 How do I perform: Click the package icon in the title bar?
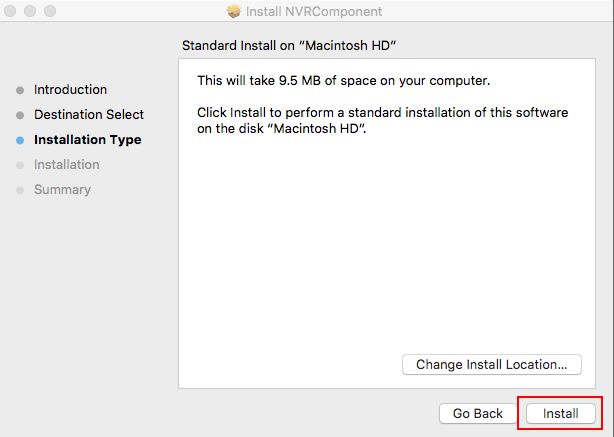[234, 11]
